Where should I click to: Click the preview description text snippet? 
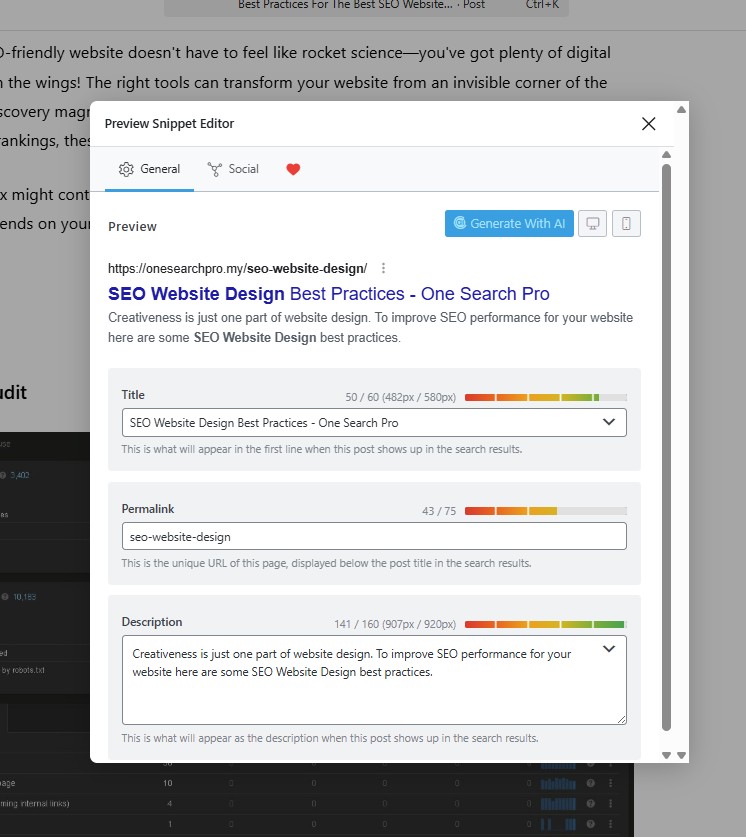click(x=370, y=328)
